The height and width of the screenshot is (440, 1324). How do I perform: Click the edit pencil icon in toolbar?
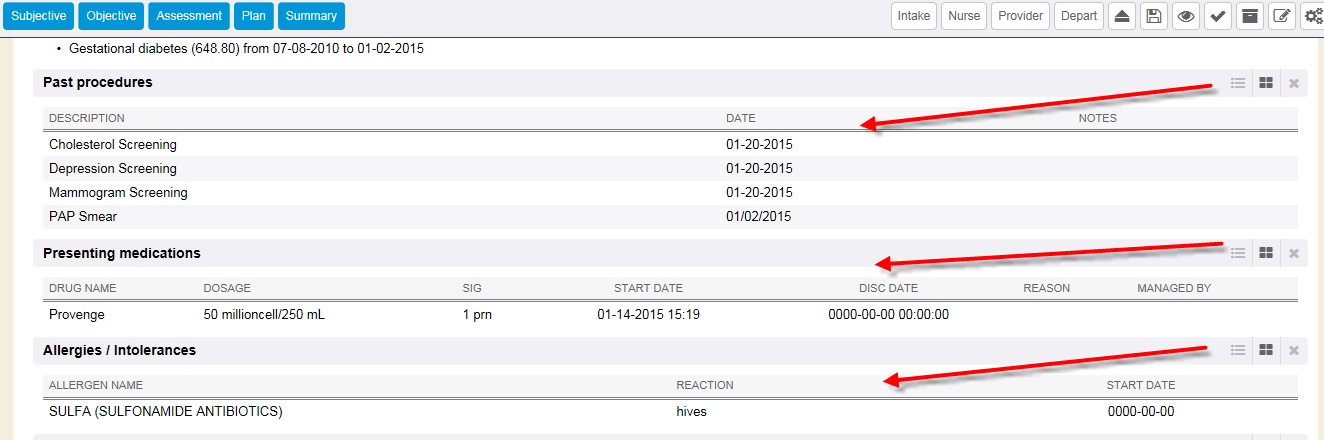click(x=1280, y=16)
